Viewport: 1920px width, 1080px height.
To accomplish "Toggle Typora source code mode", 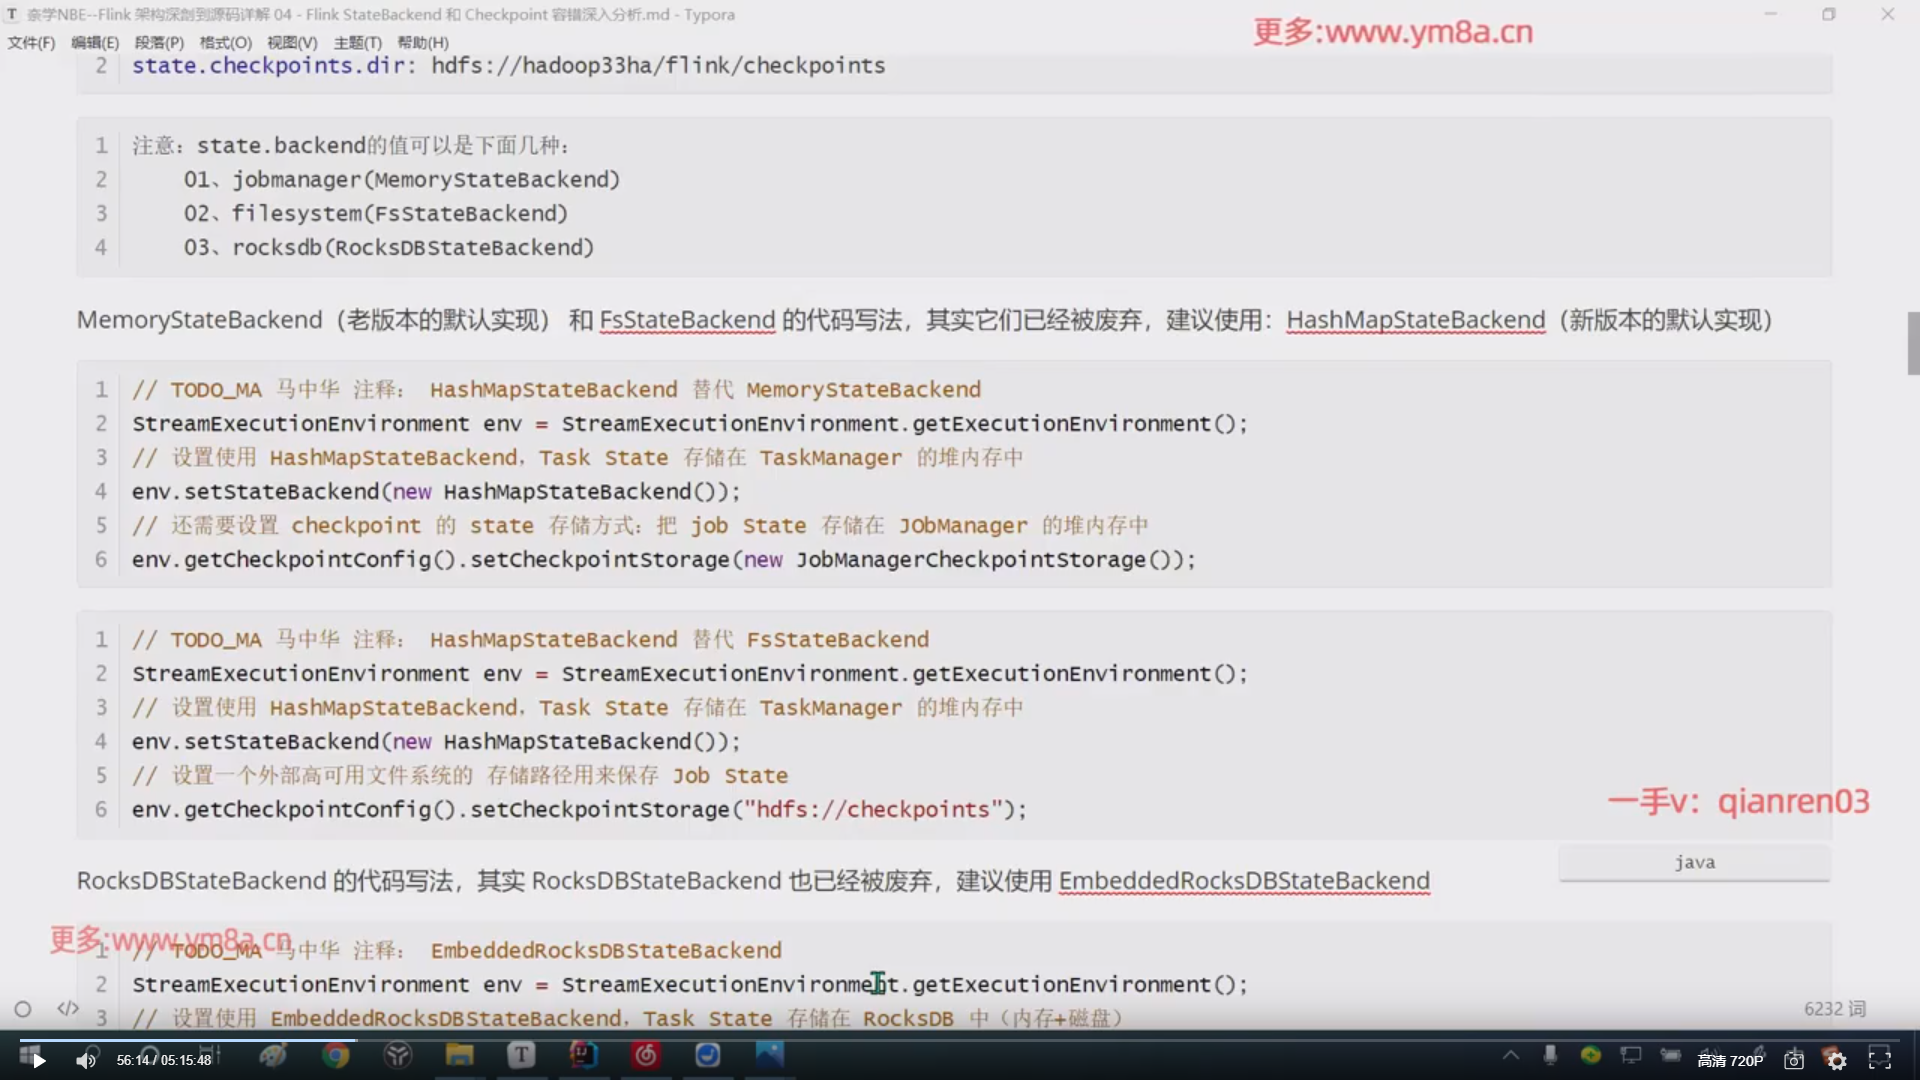I will coord(68,1008).
